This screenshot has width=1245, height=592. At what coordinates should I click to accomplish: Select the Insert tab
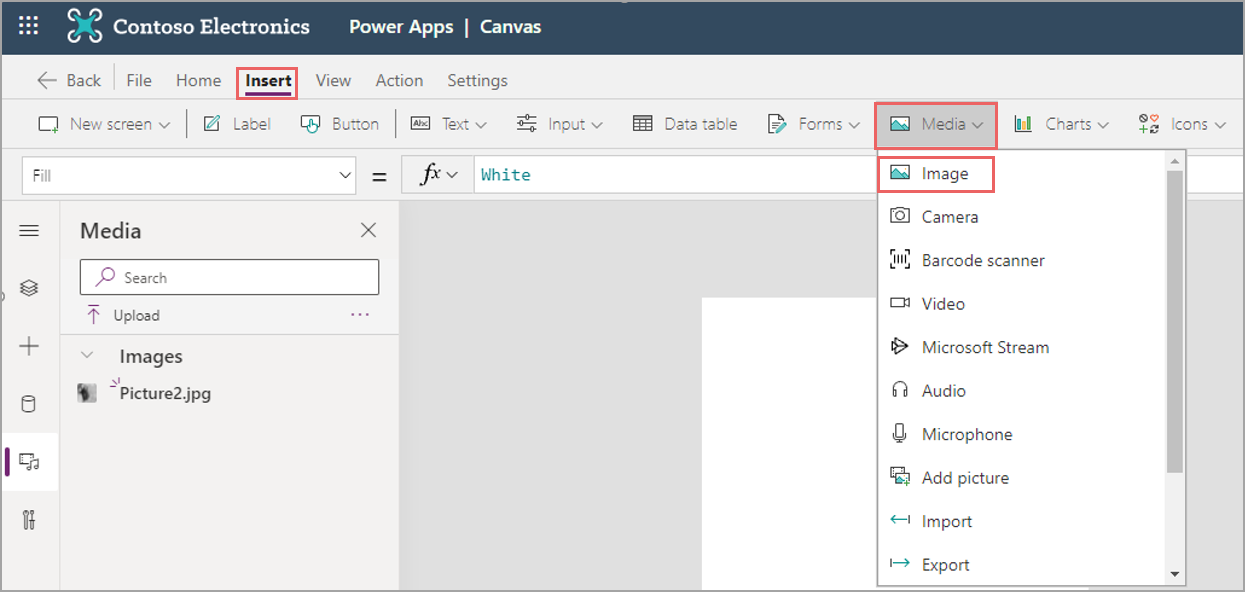268,81
